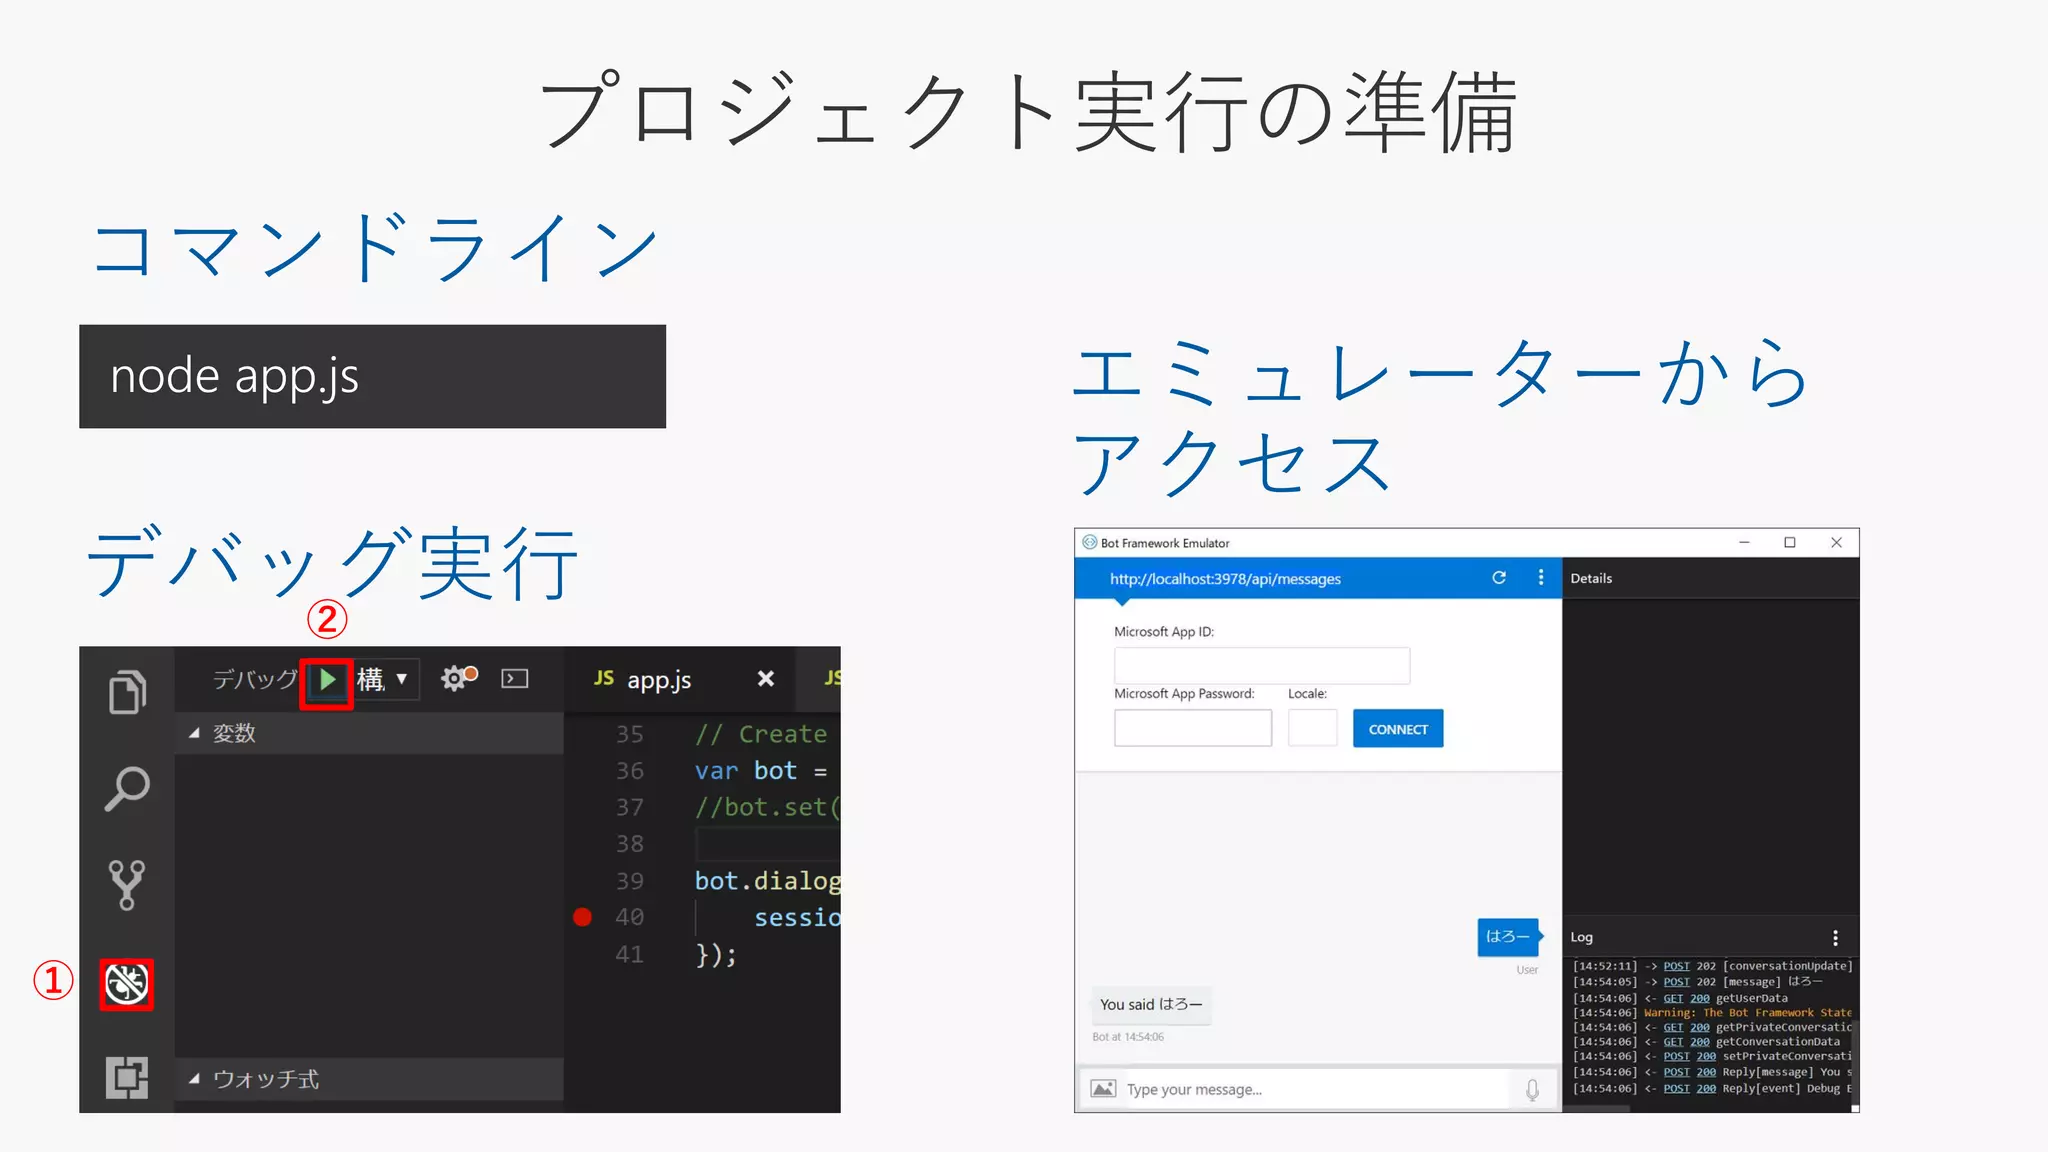Open the Log panel three-dot menu
This screenshot has height=1152, width=2048.
1835,938
